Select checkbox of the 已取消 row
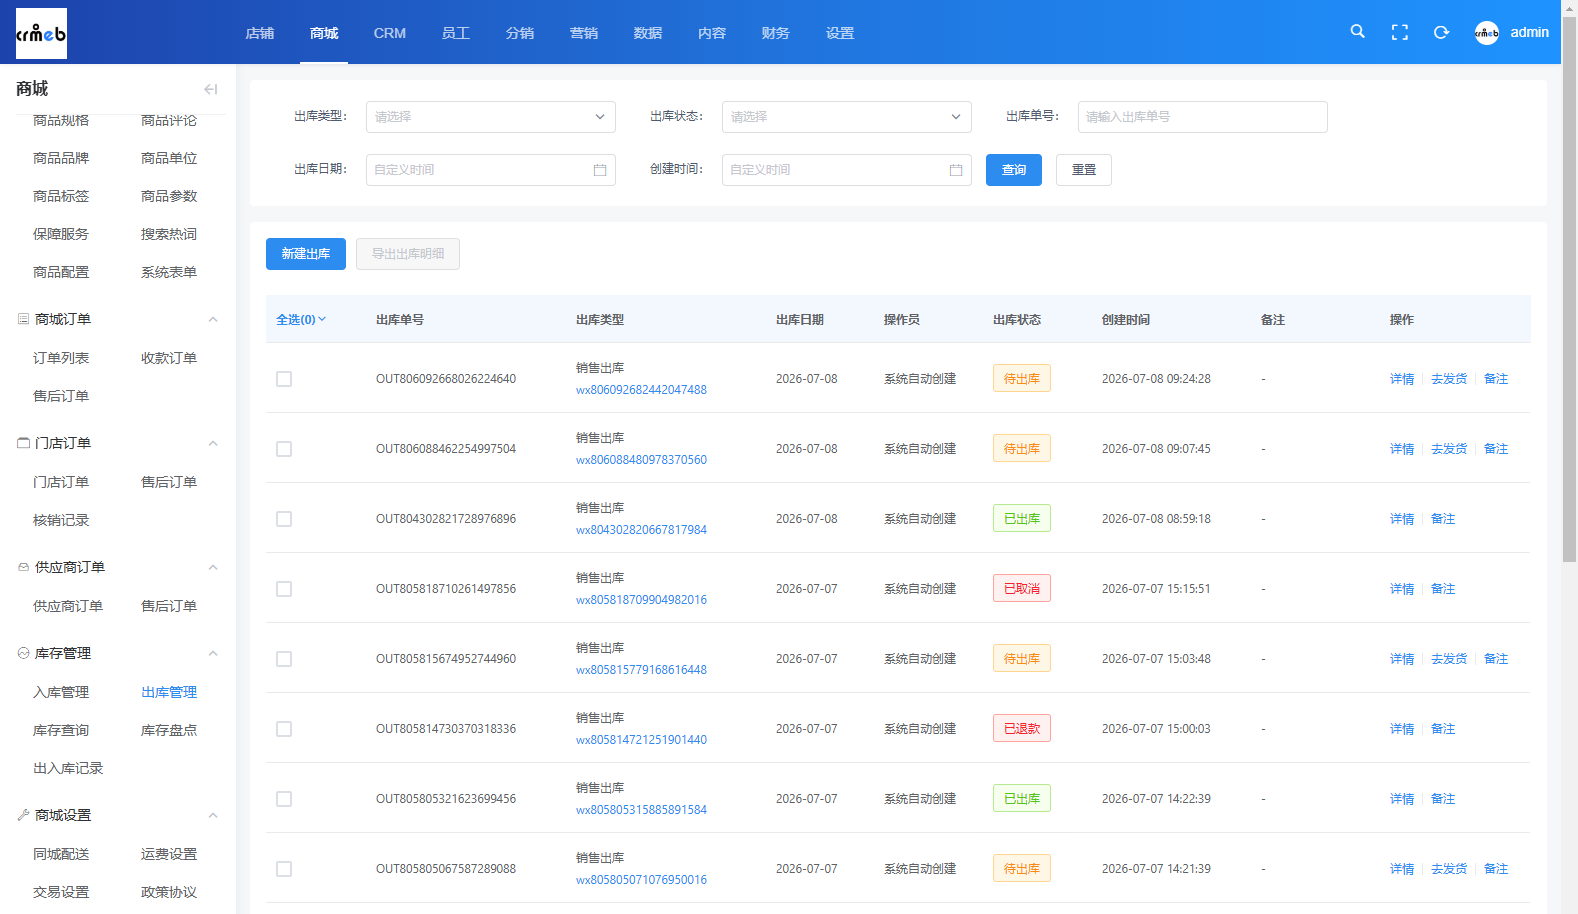1578x914 pixels. click(x=284, y=589)
